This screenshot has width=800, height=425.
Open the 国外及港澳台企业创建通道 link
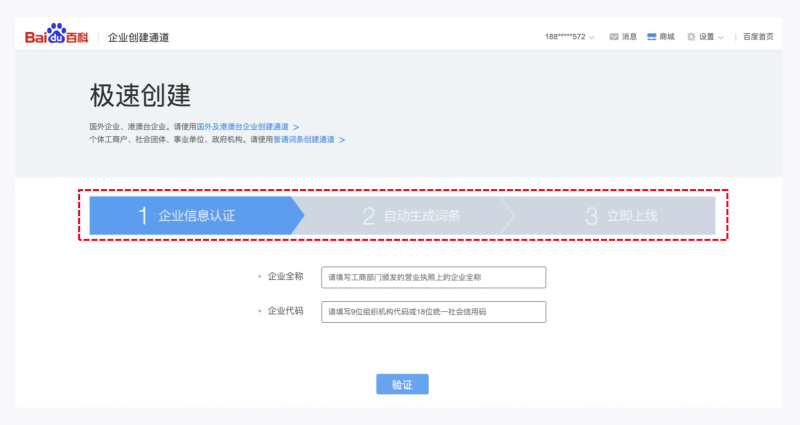[x=242, y=127]
